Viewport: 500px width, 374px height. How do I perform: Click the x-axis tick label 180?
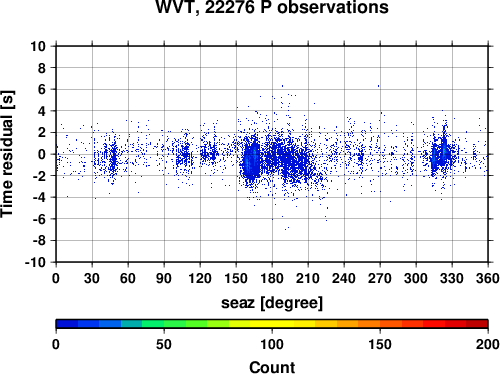click(x=272, y=278)
